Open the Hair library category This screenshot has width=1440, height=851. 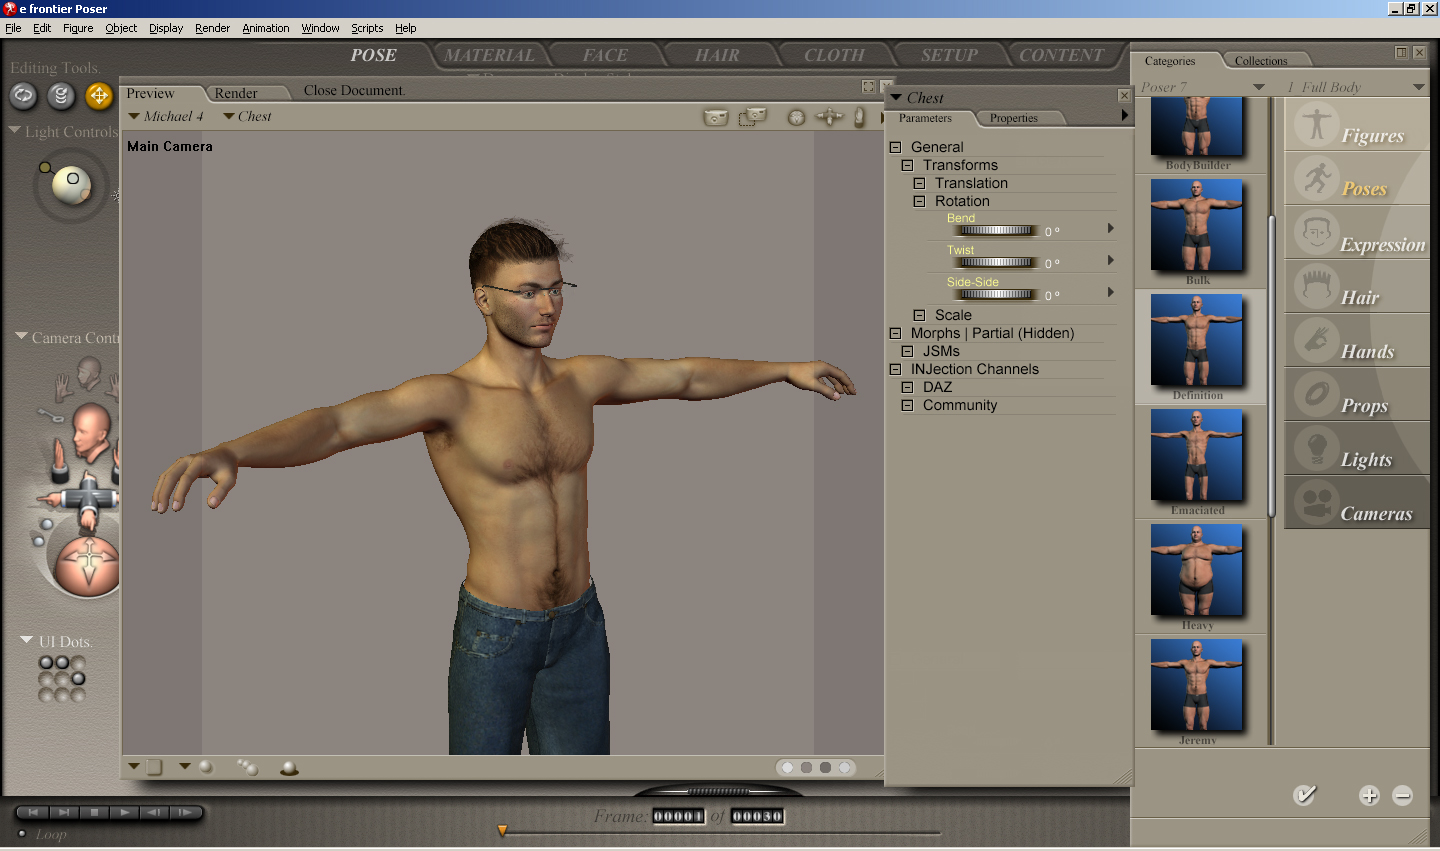[1357, 290]
